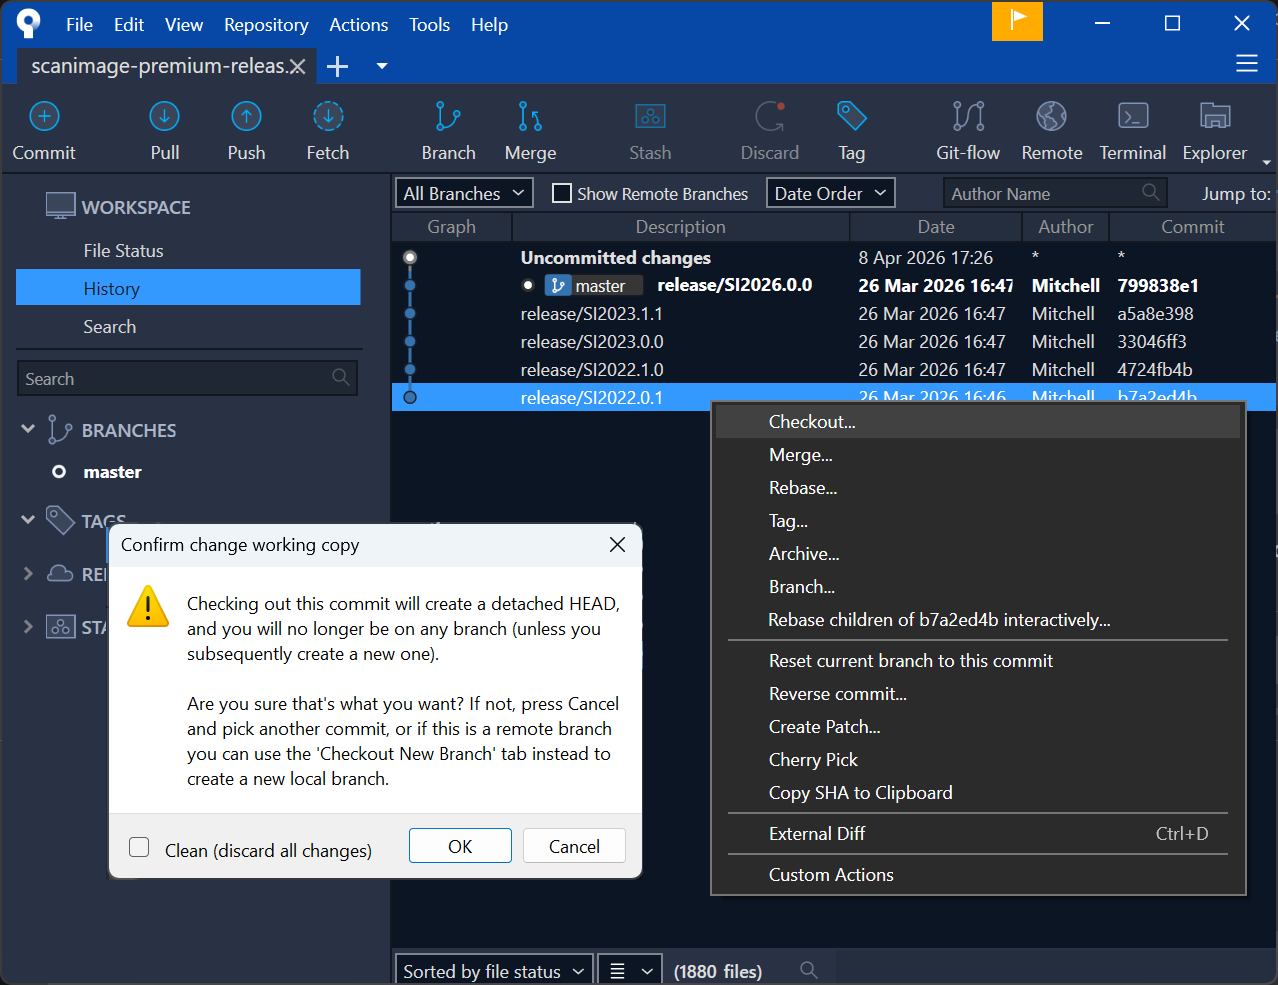The height and width of the screenshot is (985, 1278).
Task: Open Explorer from the toolbar
Action: tap(1215, 130)
